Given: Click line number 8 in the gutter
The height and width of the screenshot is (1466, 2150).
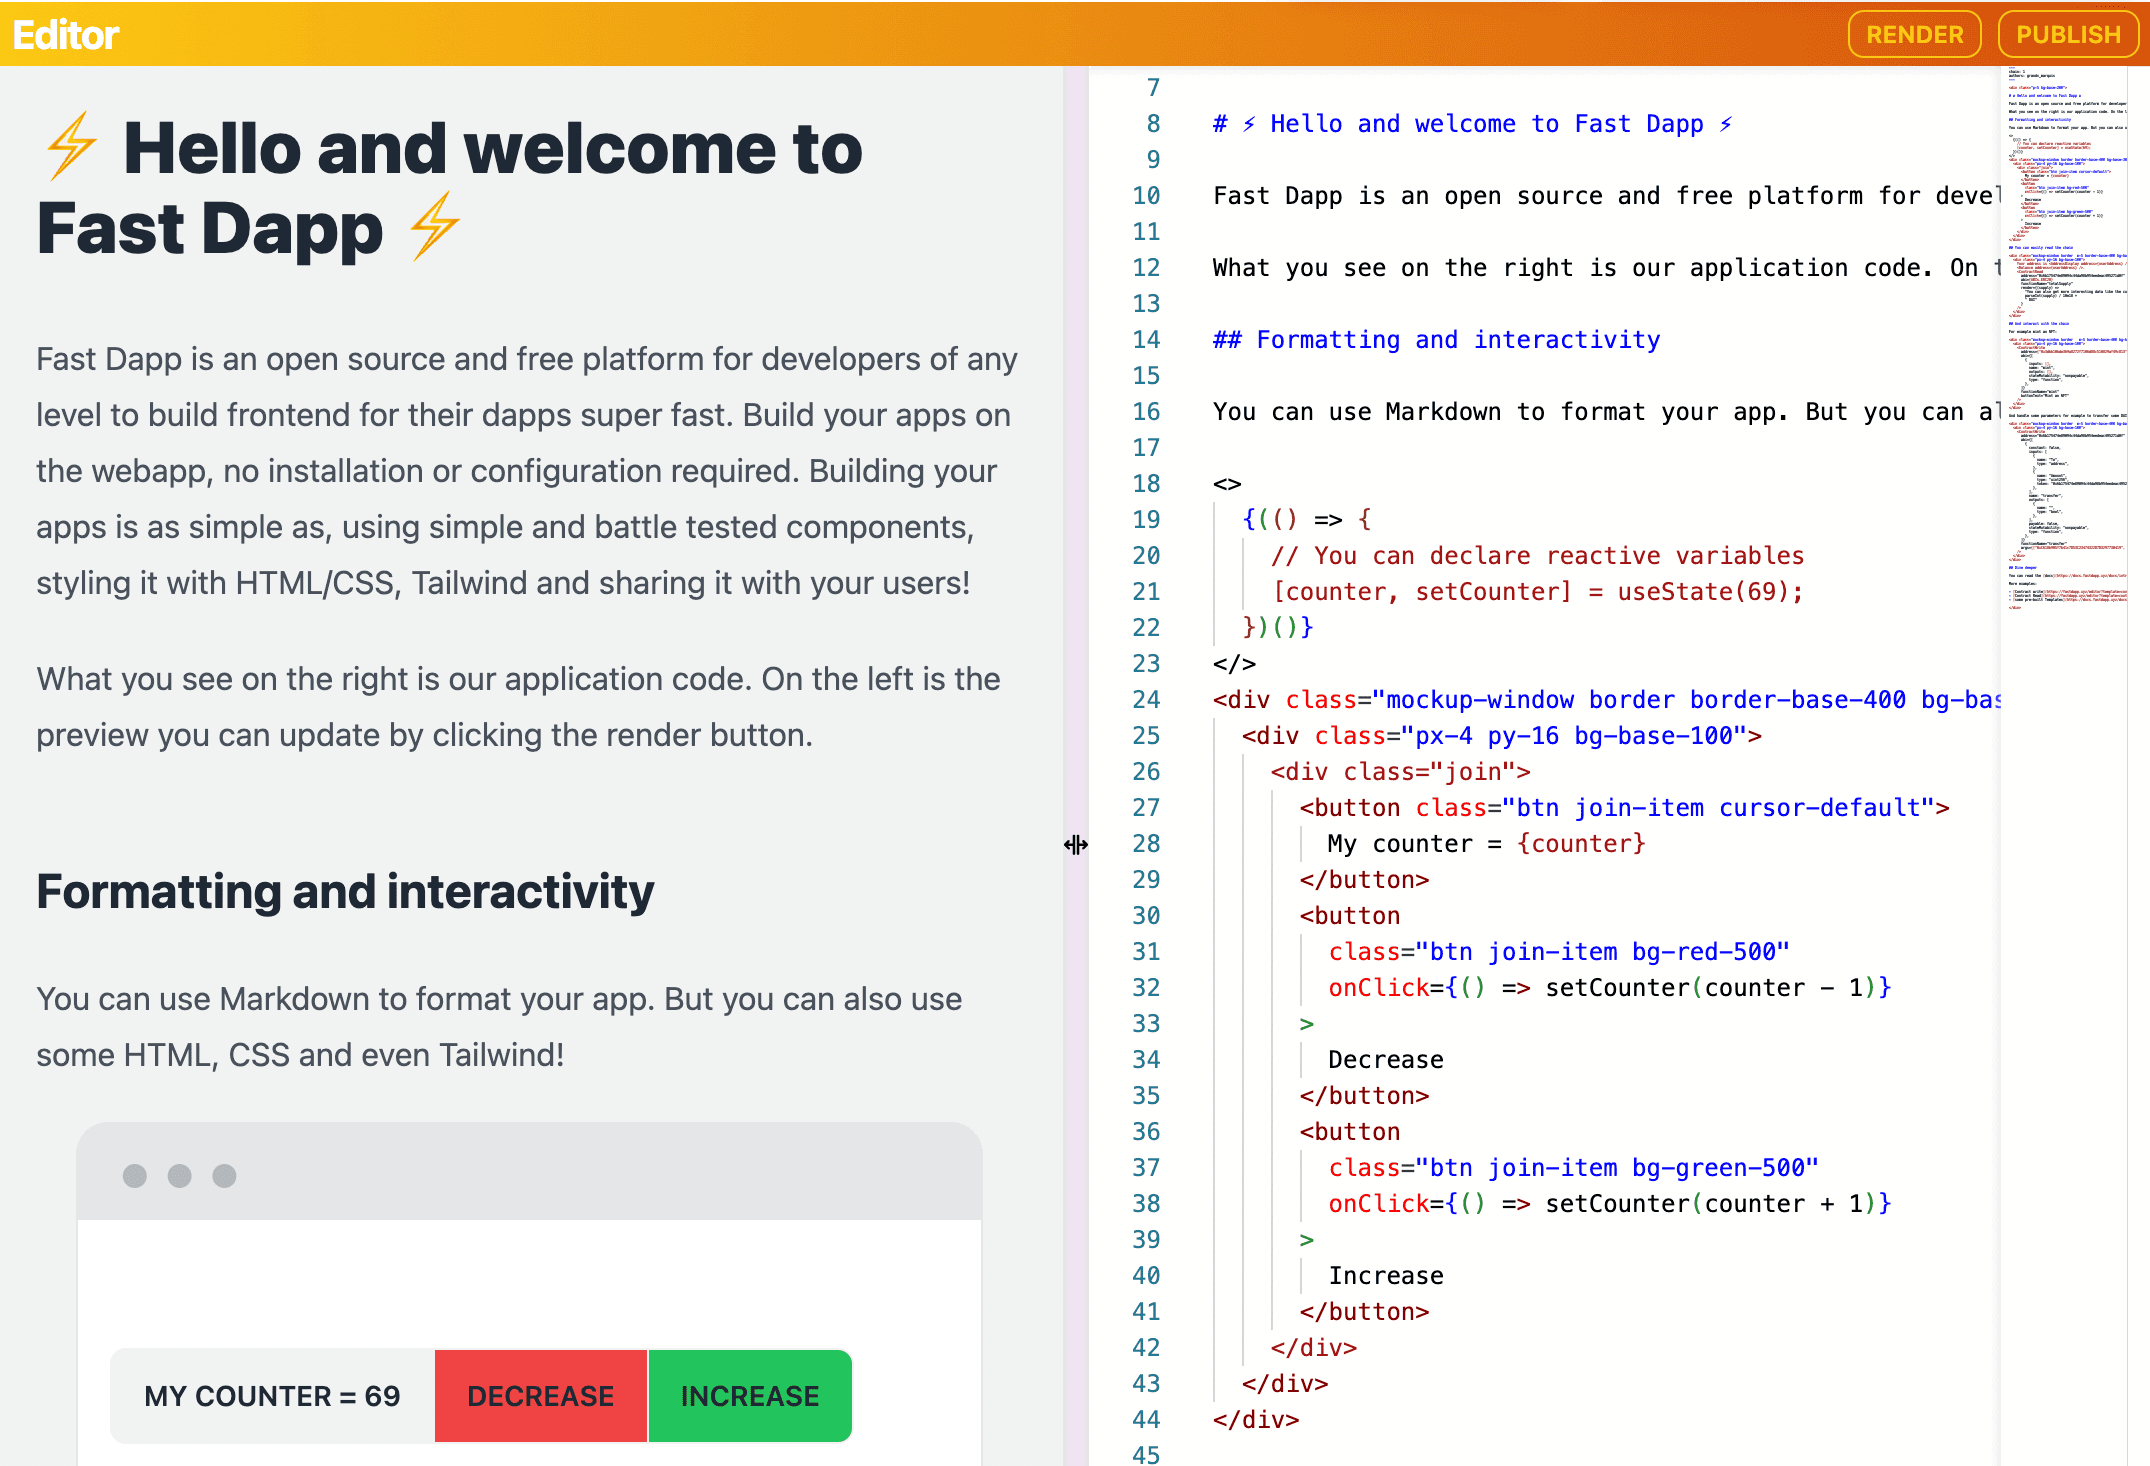Looking at the screenshot, I should [1153, 124].
